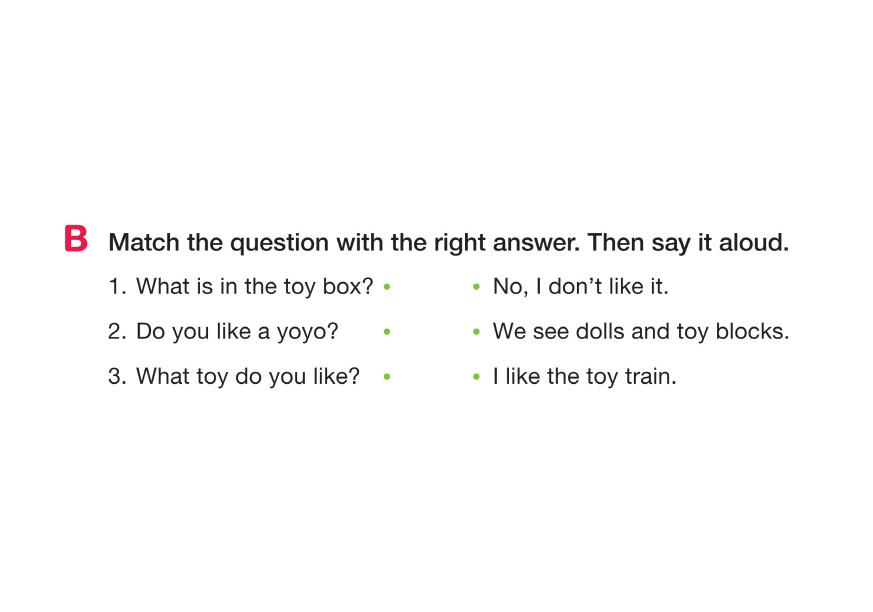Click the dot after "What toy do you like?"
The width and height of the screenshot is (873, 612).
(387, 378)
